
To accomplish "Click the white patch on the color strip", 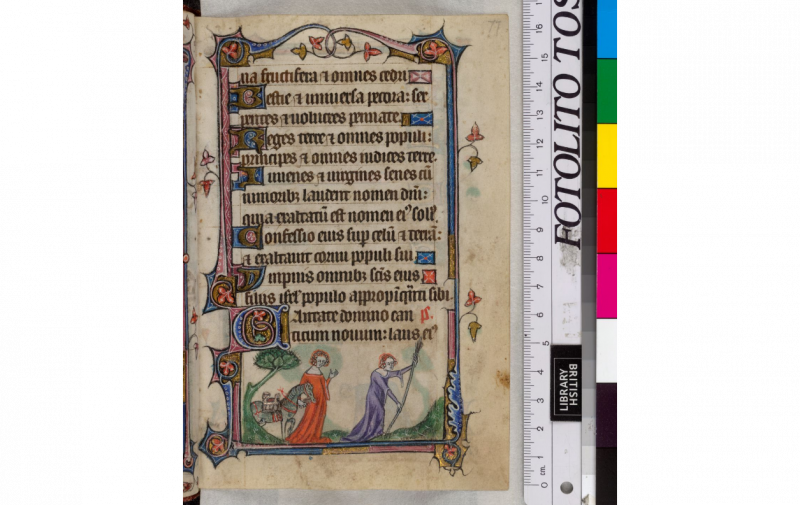I will (x=607, y=350).
